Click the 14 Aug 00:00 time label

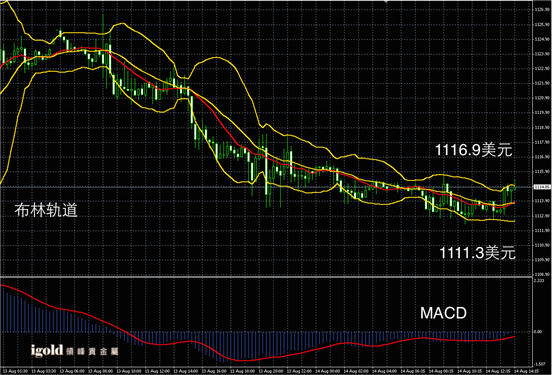pos(327,371)
